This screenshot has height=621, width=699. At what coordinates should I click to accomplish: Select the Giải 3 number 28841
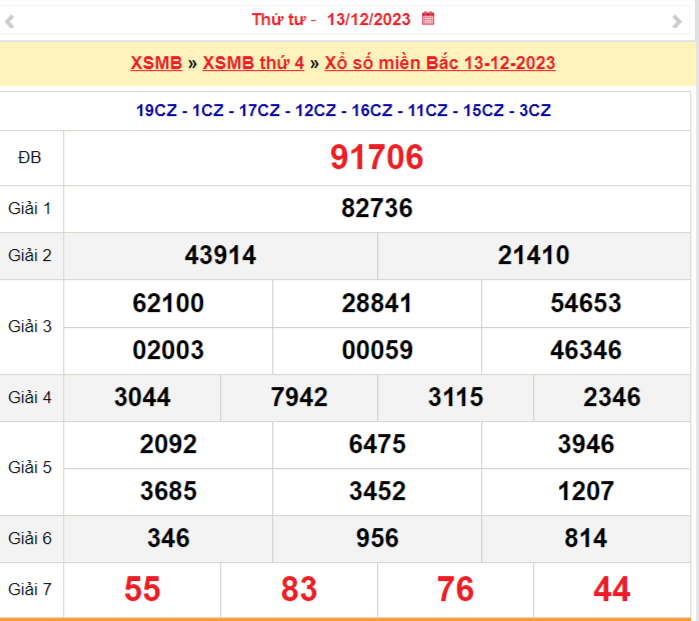(x=377, y=303)
